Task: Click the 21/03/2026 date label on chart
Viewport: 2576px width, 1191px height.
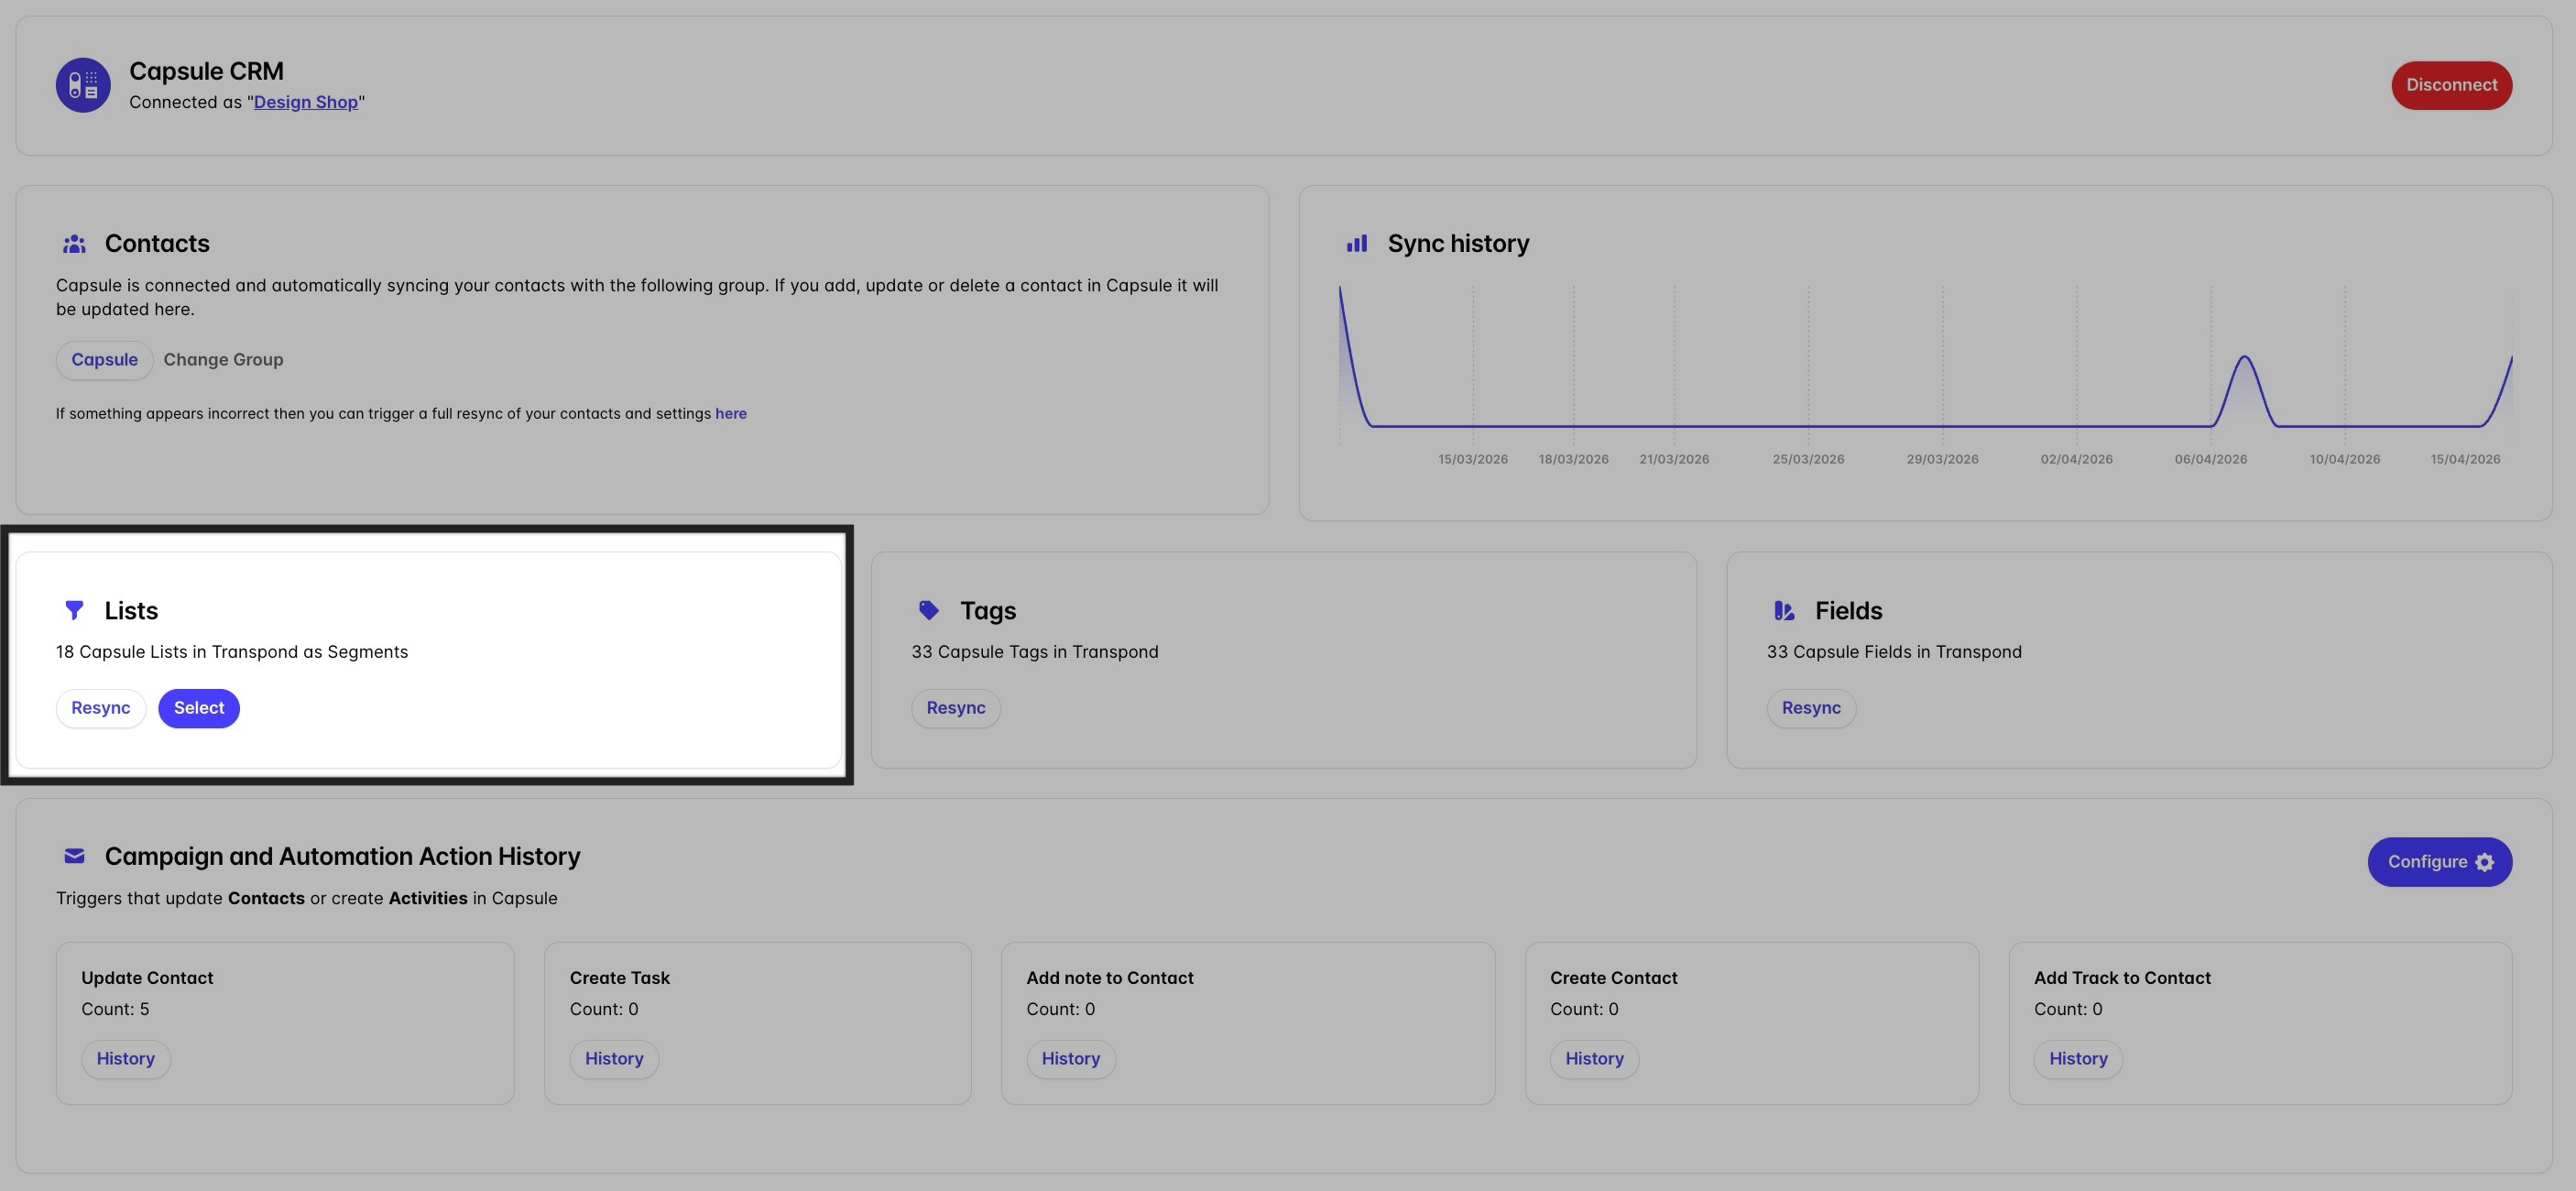Action: 1674,460
